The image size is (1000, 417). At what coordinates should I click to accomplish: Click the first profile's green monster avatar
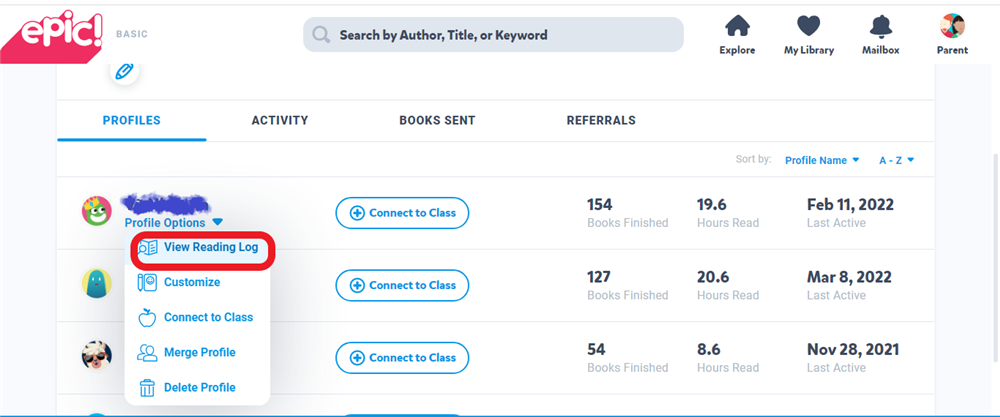tap(97, 211)
